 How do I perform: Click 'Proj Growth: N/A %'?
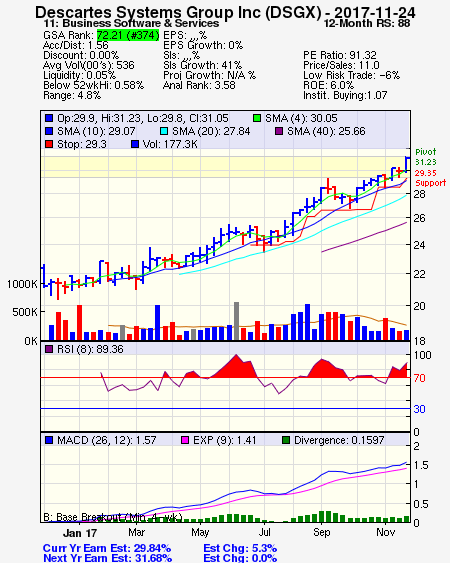click(x=209, y=75)
